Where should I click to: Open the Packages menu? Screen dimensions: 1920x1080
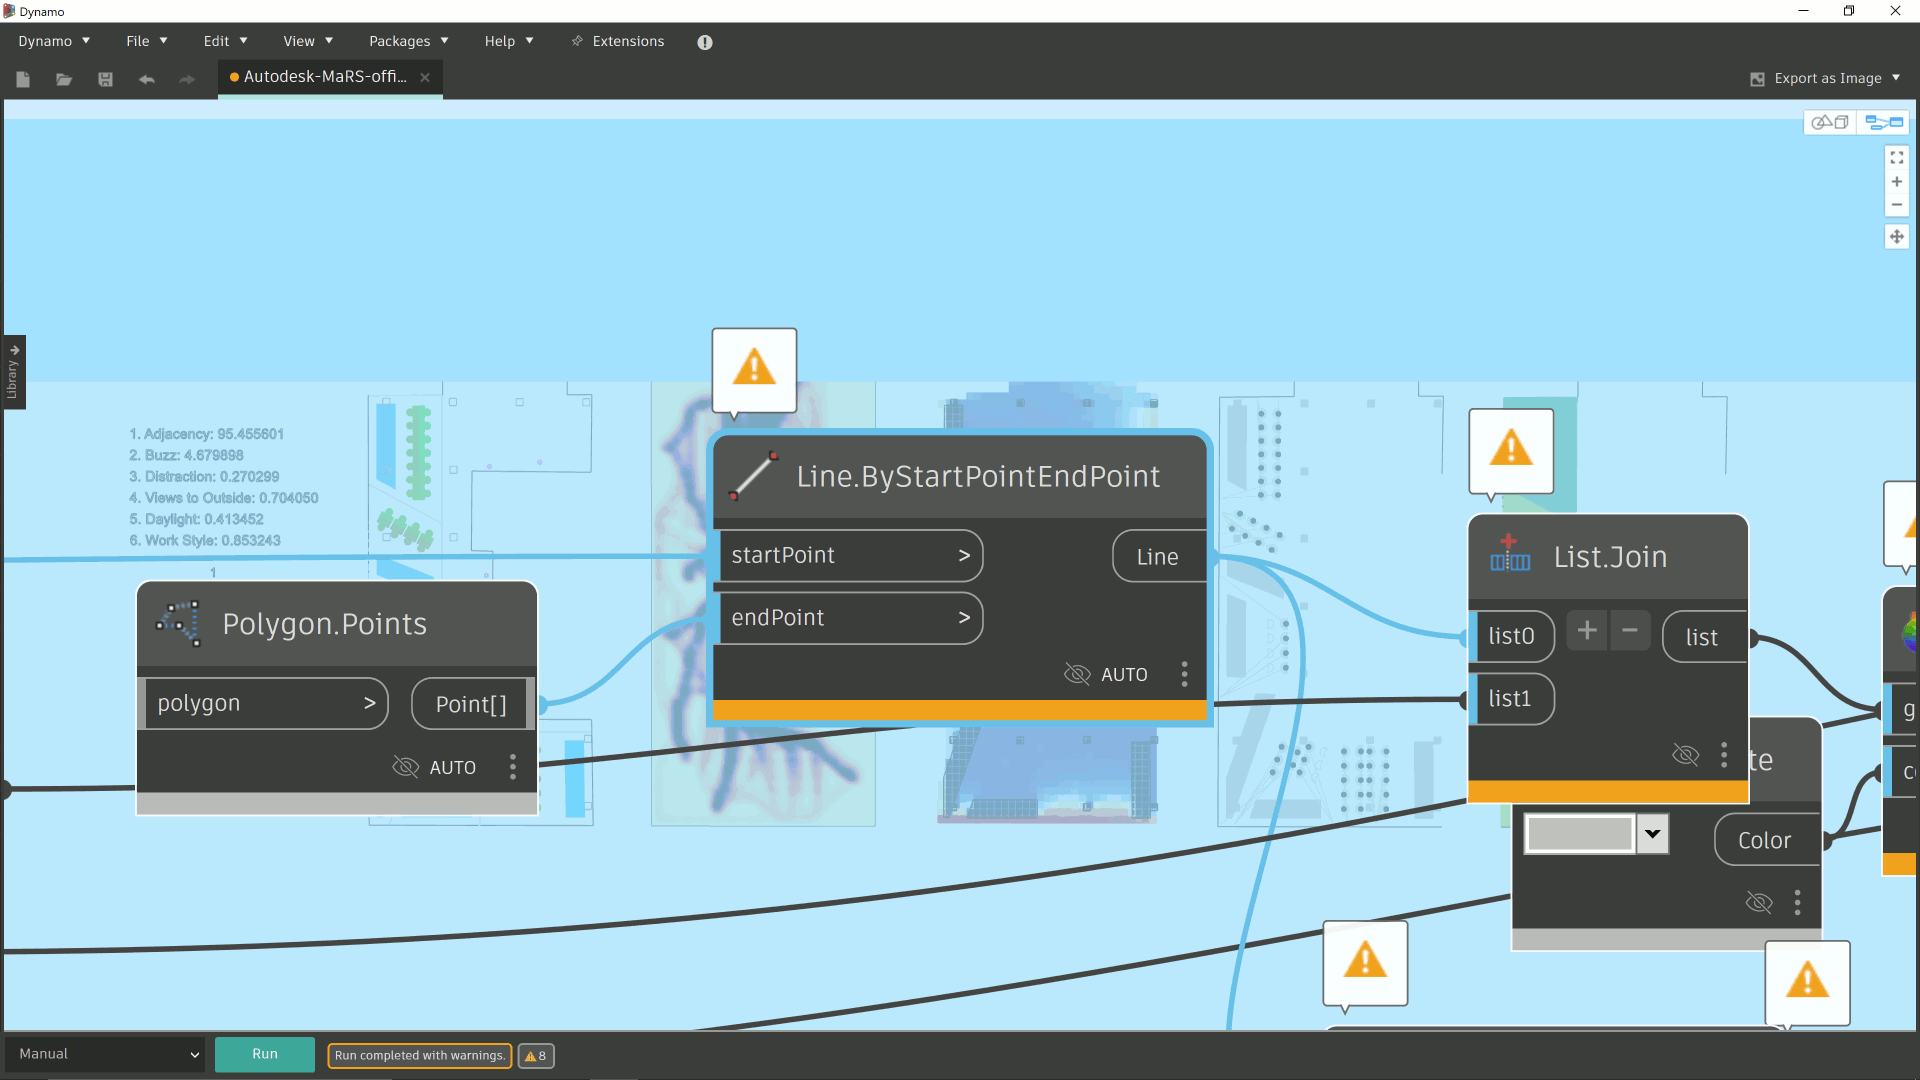[x=408, y=41]
